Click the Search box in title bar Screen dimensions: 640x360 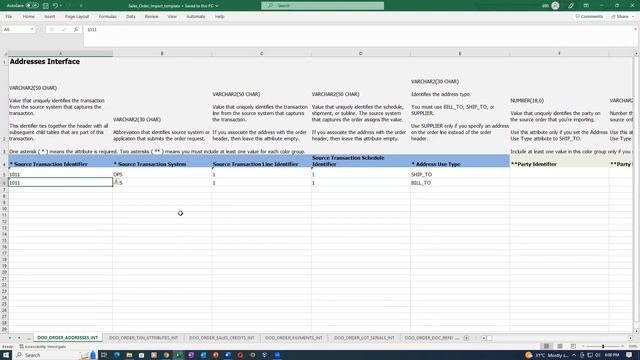(322, 6)
